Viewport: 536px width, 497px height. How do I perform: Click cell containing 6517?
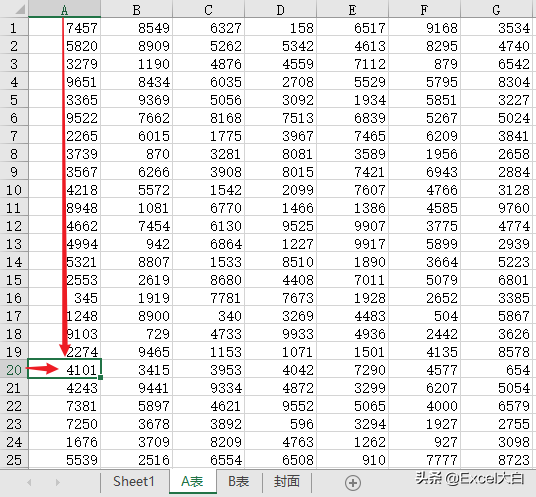[x=353, y=28]
